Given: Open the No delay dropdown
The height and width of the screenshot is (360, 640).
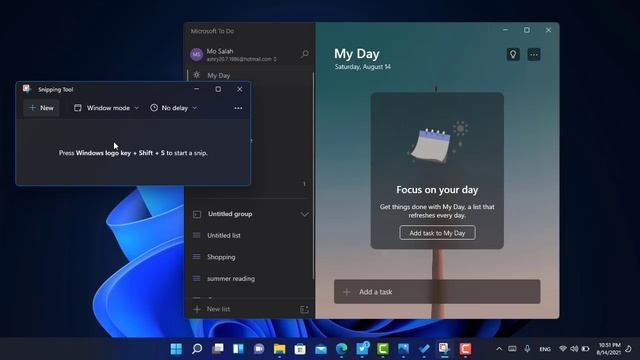Looking at the screenshot, I should [173, 108].
